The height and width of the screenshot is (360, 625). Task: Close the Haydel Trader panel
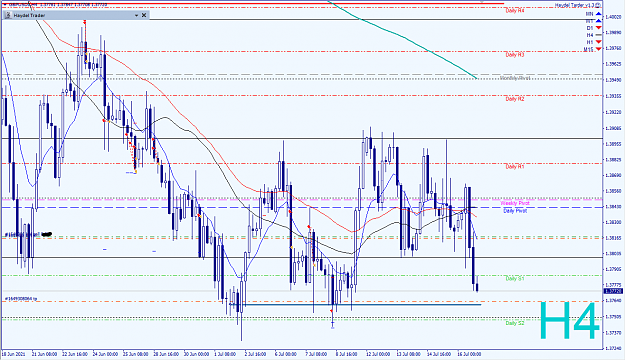click(x=144, y=15)
